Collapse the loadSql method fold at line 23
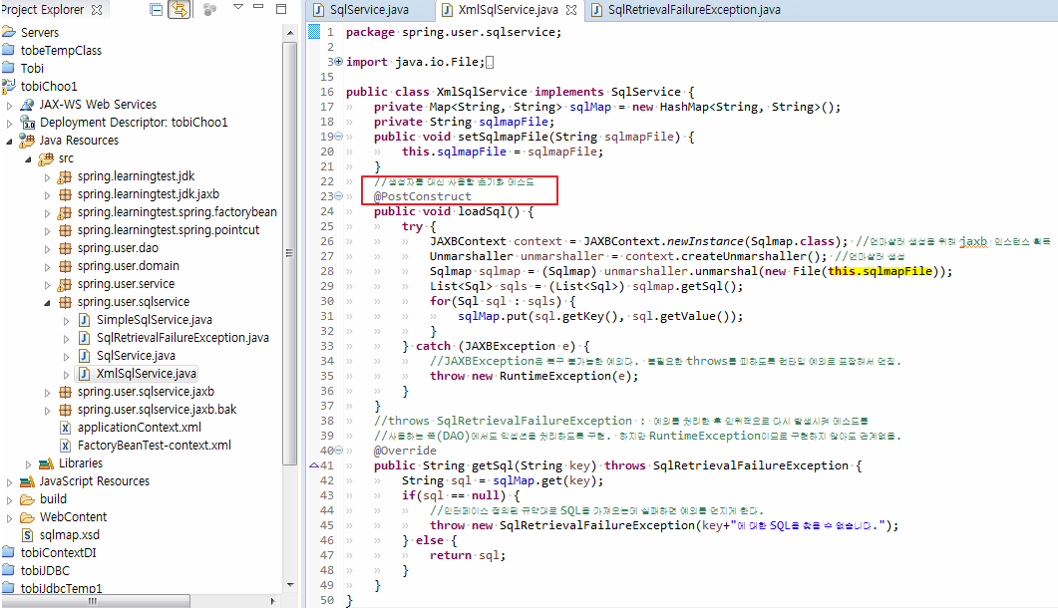The height and width of the screenshot is (608, 1058). (x=339, y=196)
